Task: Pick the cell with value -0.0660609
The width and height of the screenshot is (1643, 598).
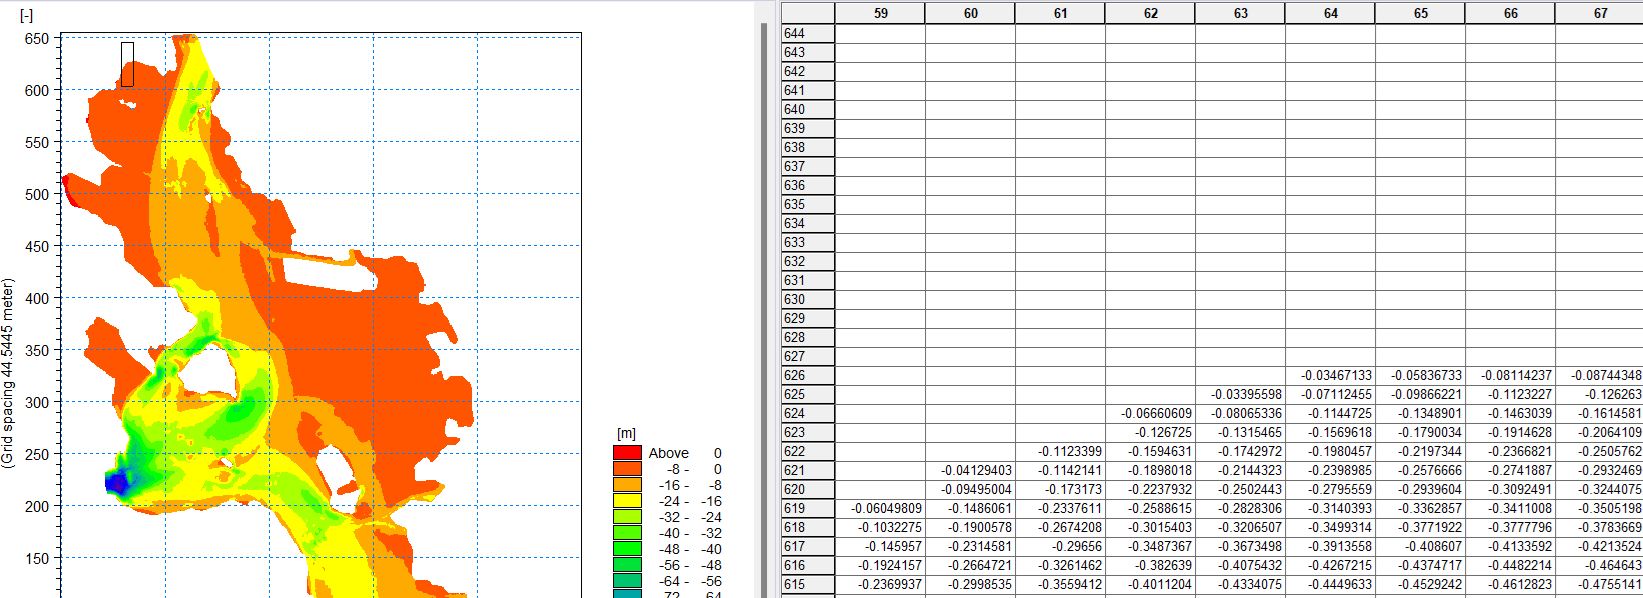Action: tap(1150, 413)
